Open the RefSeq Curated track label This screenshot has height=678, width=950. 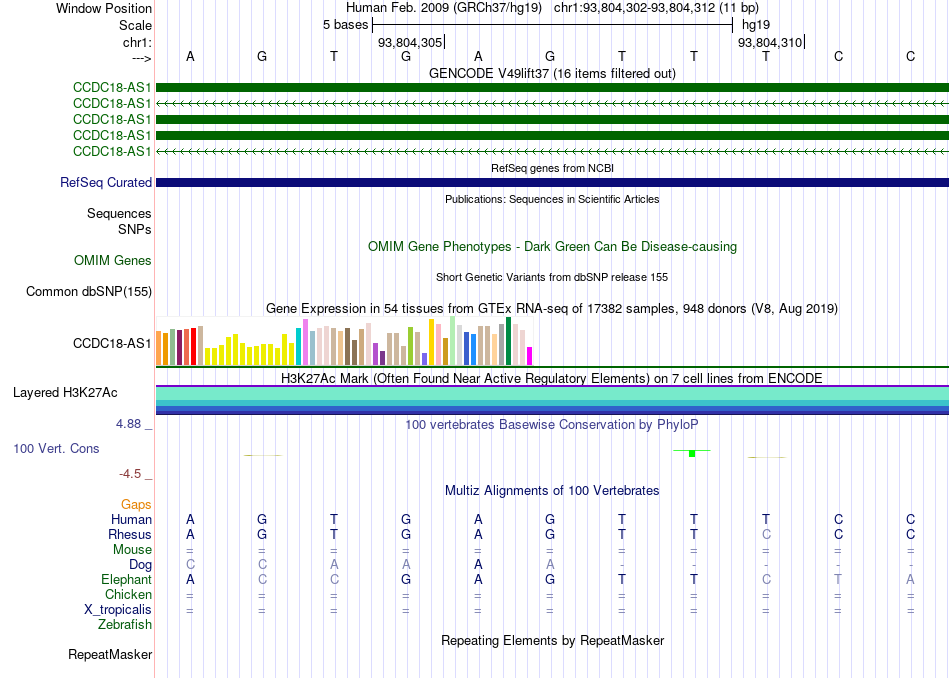click(106, 182)
